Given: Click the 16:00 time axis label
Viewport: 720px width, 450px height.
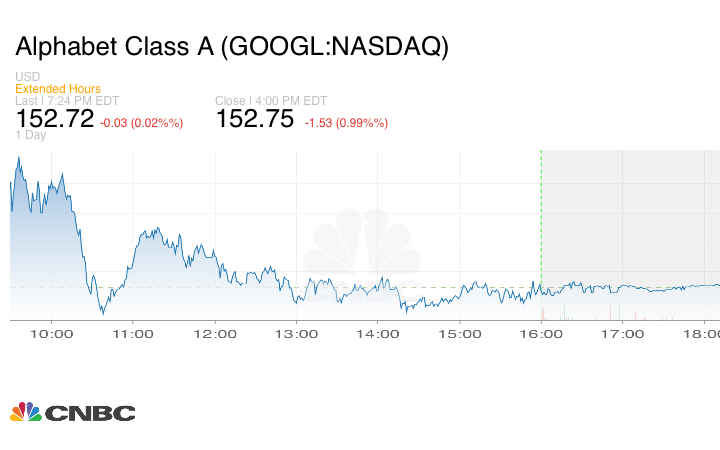Looking at the screenshot, I should [x=541, y=334].
